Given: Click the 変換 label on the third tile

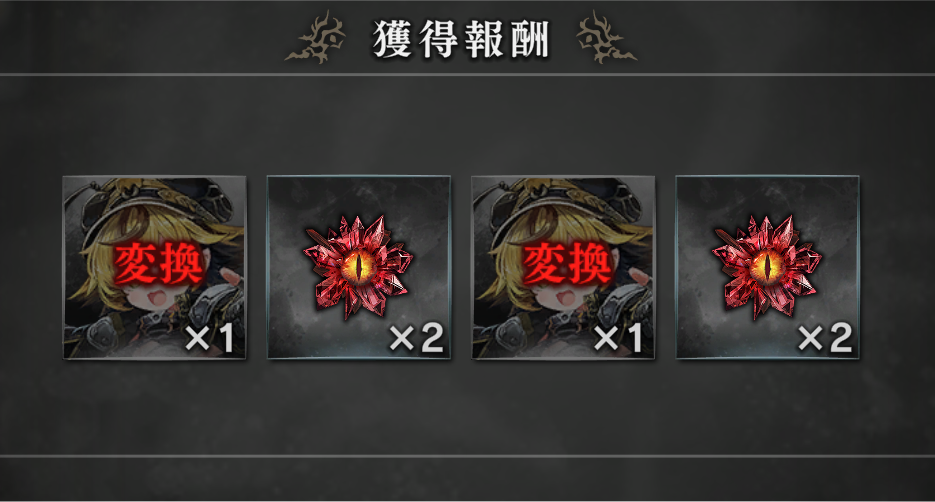Looking at the screenshot, I should [566, 264].
